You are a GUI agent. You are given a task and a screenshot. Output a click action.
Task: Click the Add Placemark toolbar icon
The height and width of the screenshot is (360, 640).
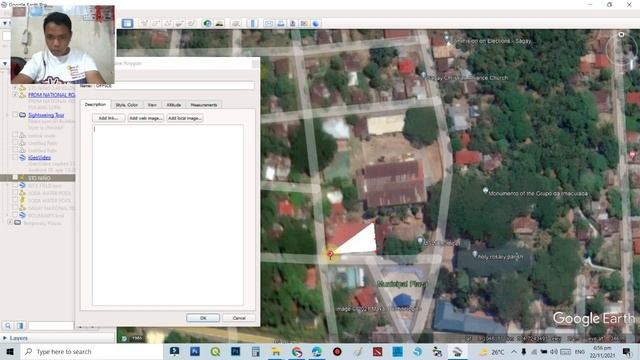(144, 23)
